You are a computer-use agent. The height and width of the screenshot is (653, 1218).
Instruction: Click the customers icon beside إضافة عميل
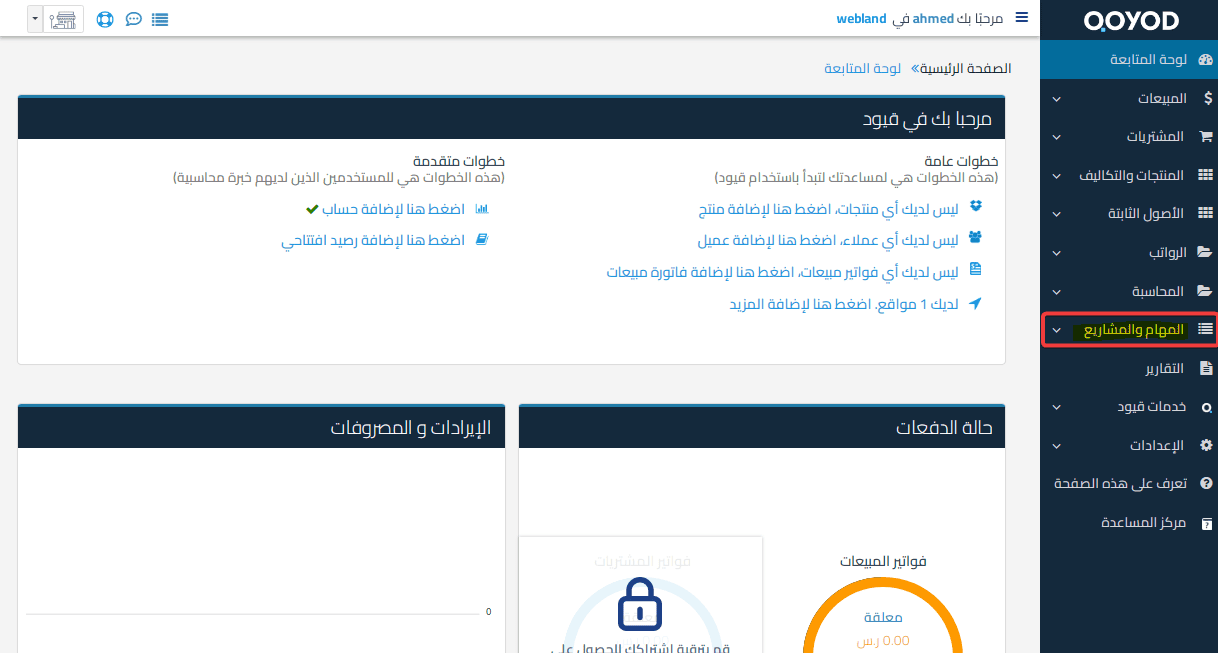[974, 238]
